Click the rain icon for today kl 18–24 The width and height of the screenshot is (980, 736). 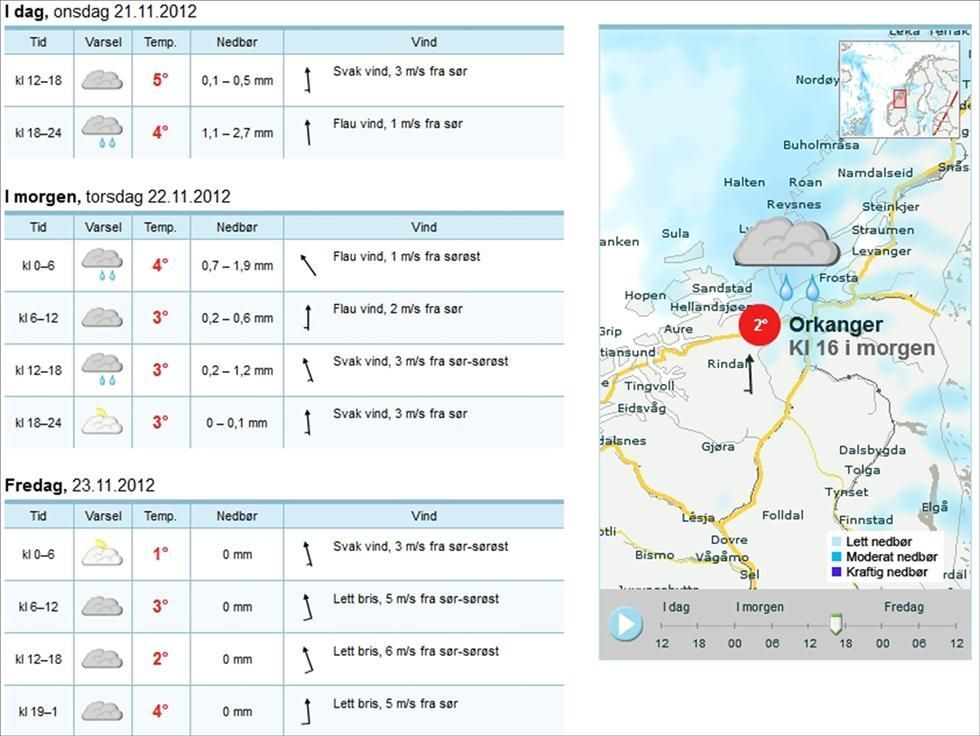pyautogui.click(x=102, y=132)
